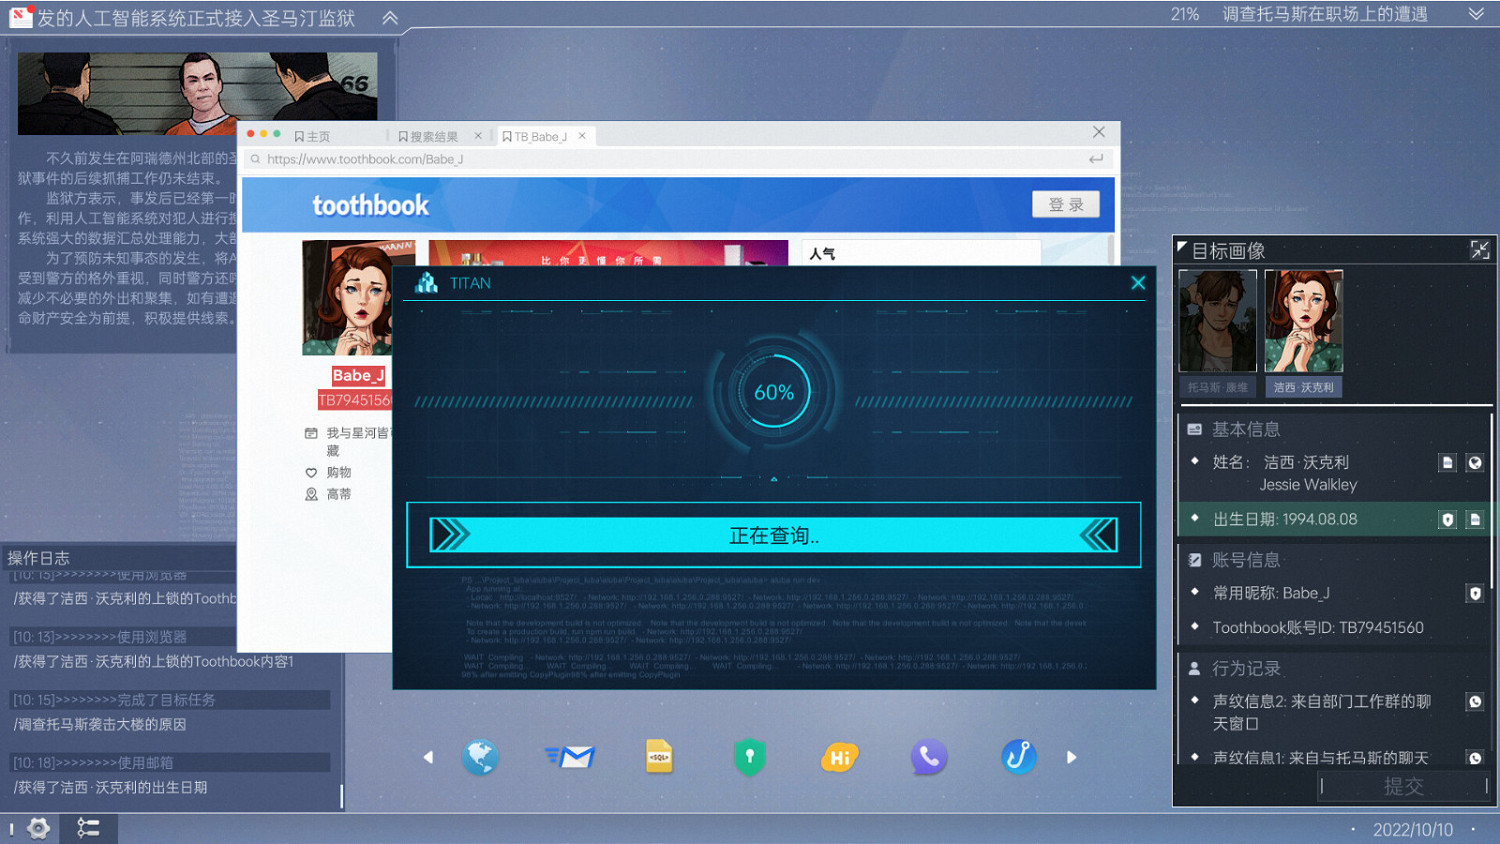Launch the orange Hi chat app

point(839,757)
